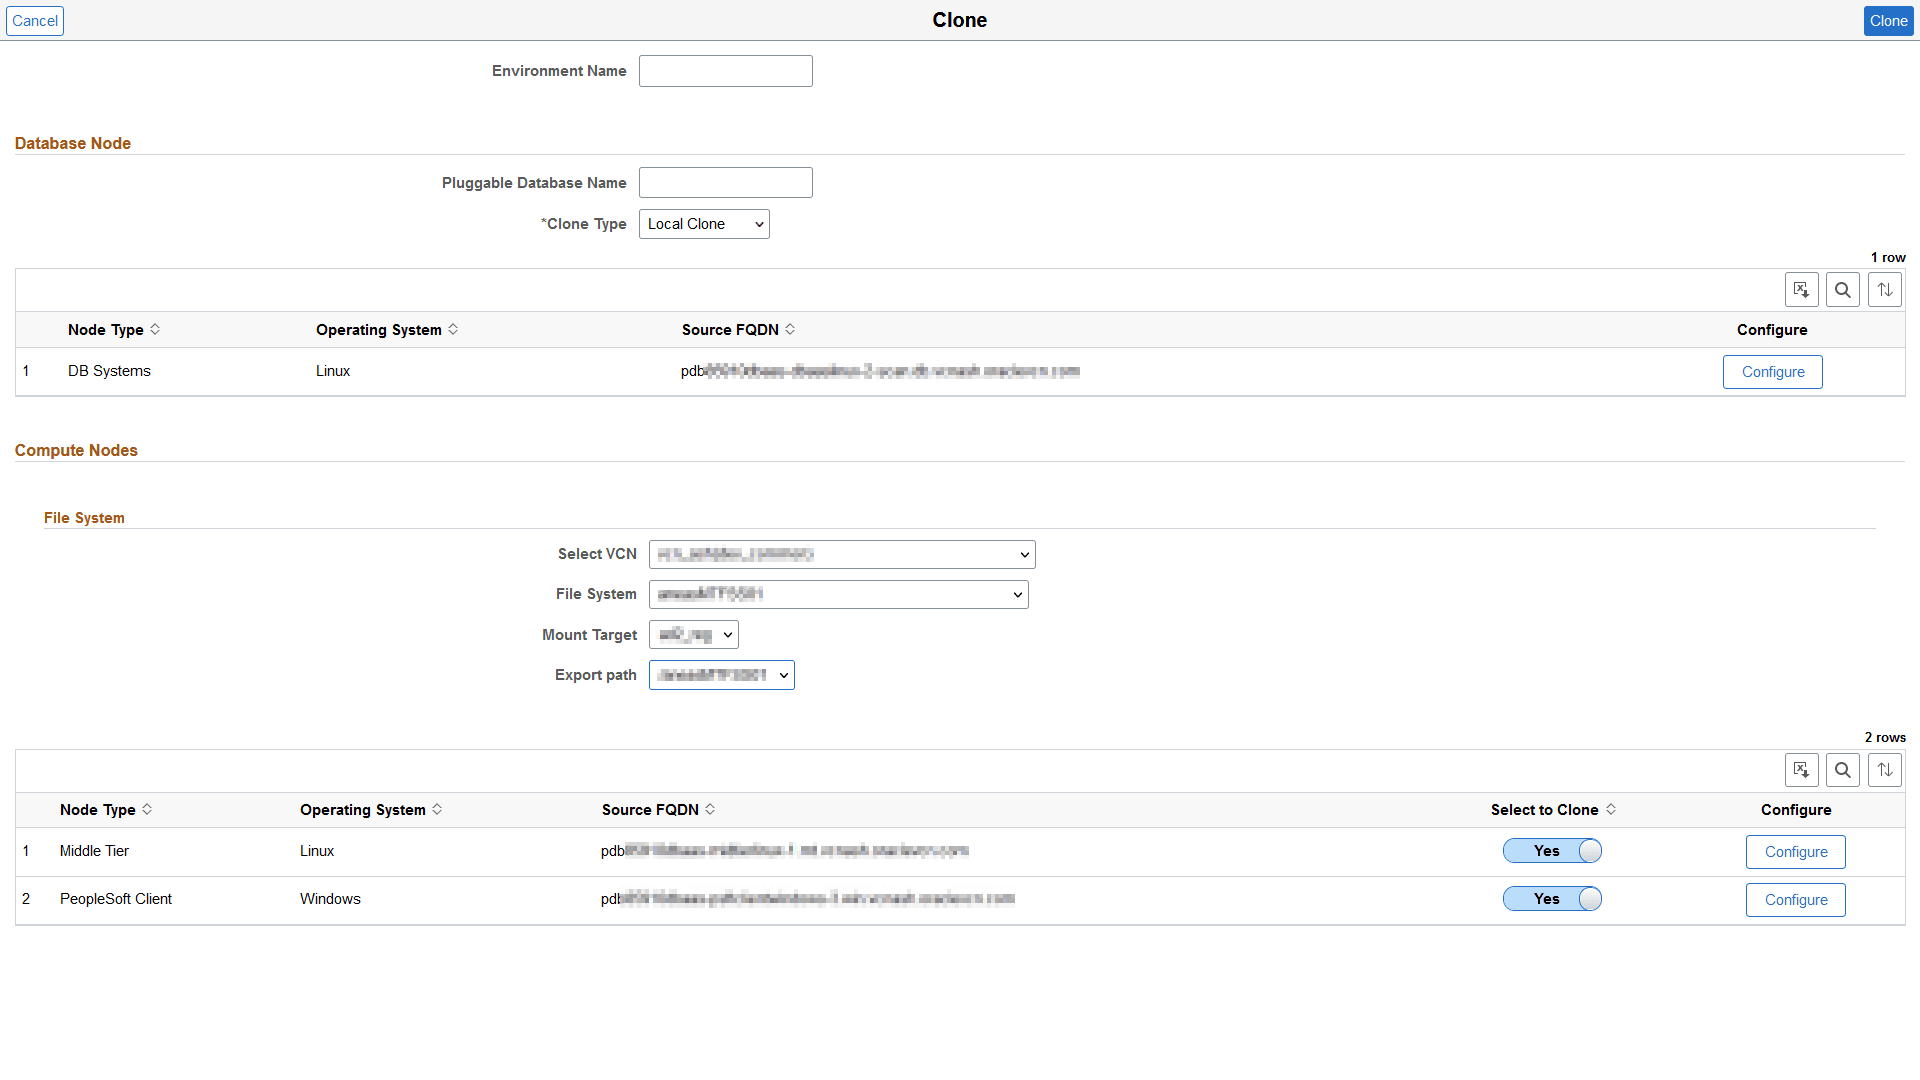
Task: Open search in the Compute Nodes grid
Action: 1843,770
